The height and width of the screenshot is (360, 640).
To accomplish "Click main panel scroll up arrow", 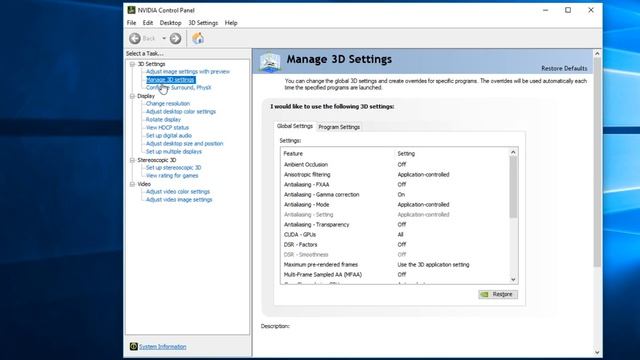I will [x=597, y=53].
